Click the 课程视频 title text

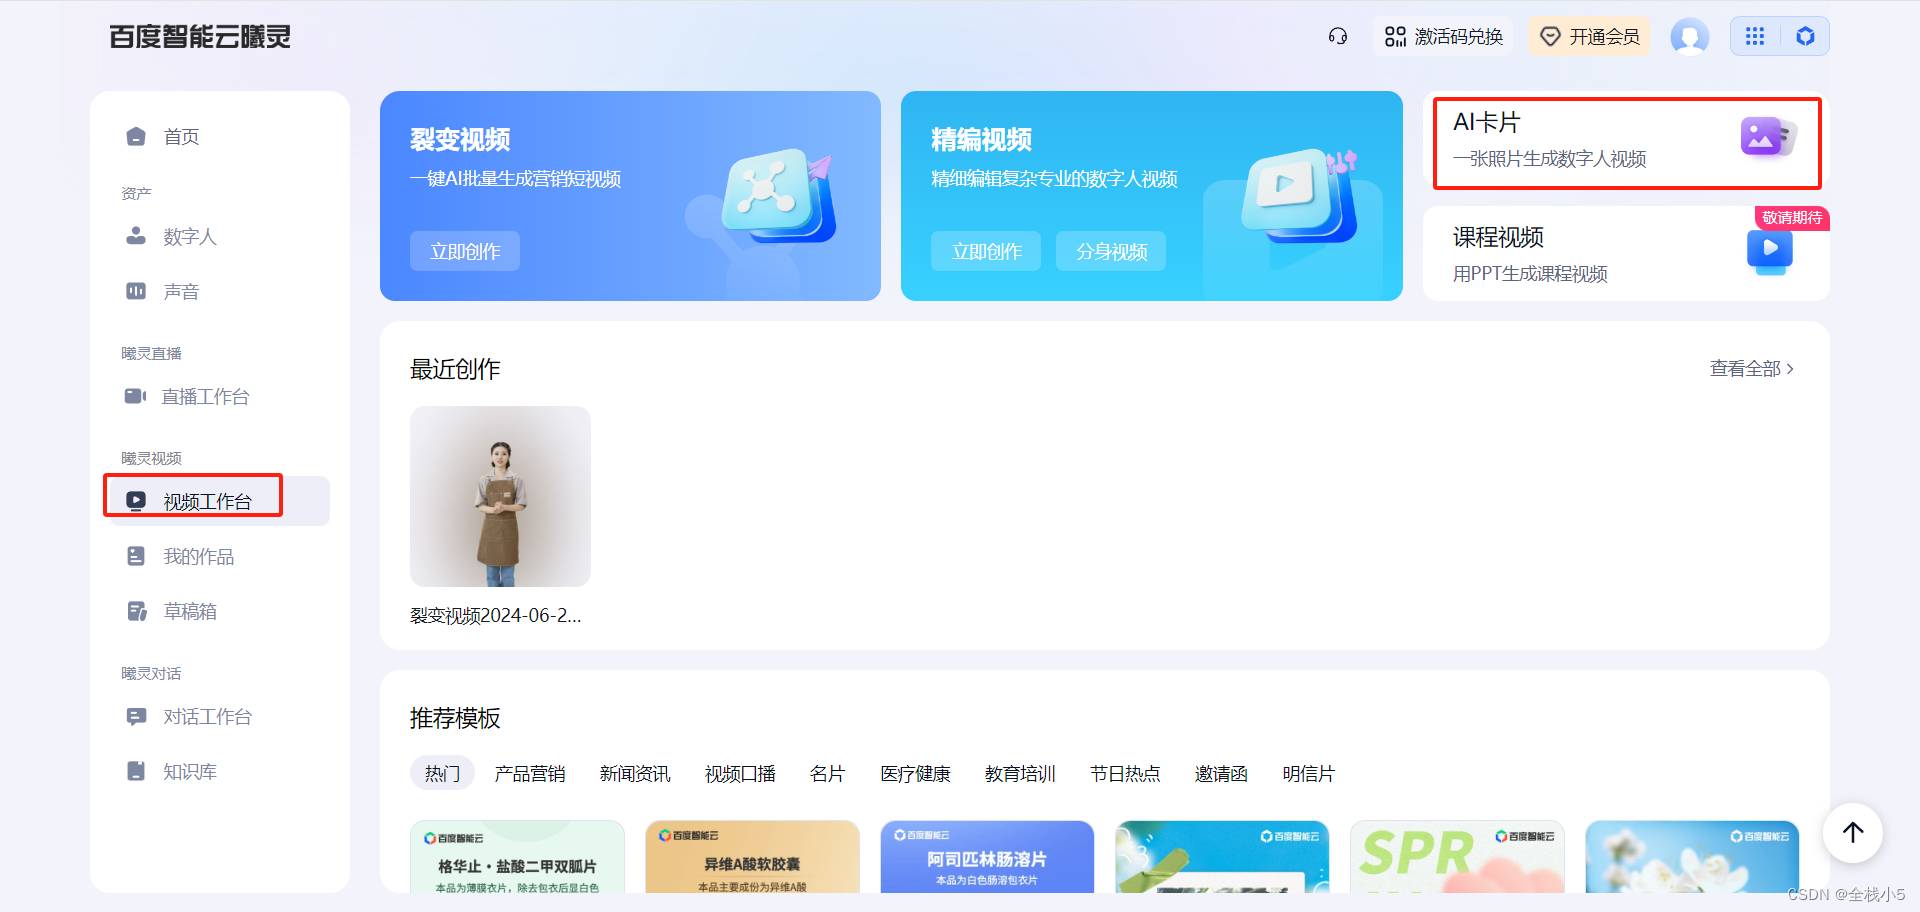coord(1498,237)
